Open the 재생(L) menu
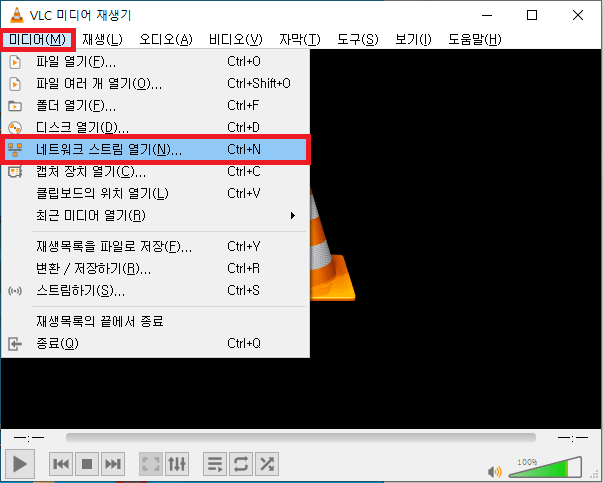 [102, 40]
